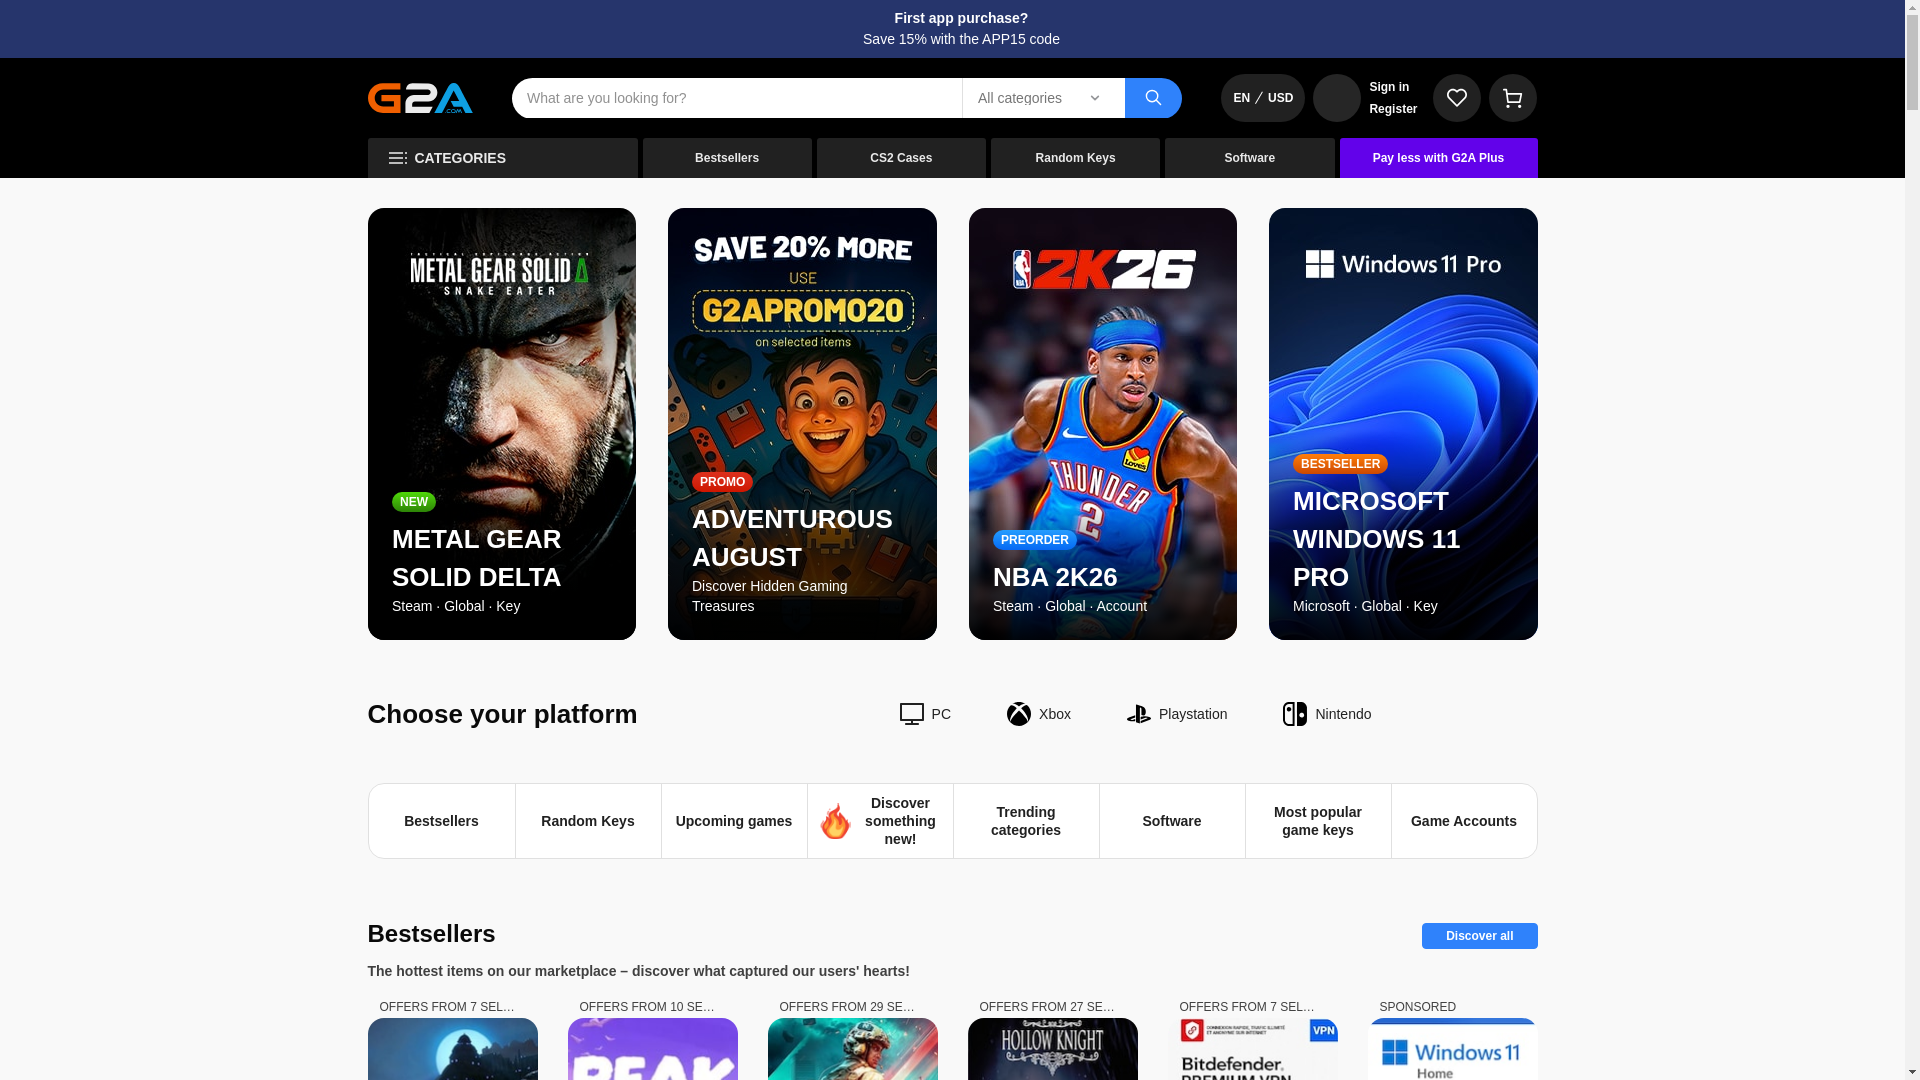Image resolution: width=1920 pixels, height=1080 pixels.
Task: Click the Trending categories tile
Action: 1026,821
